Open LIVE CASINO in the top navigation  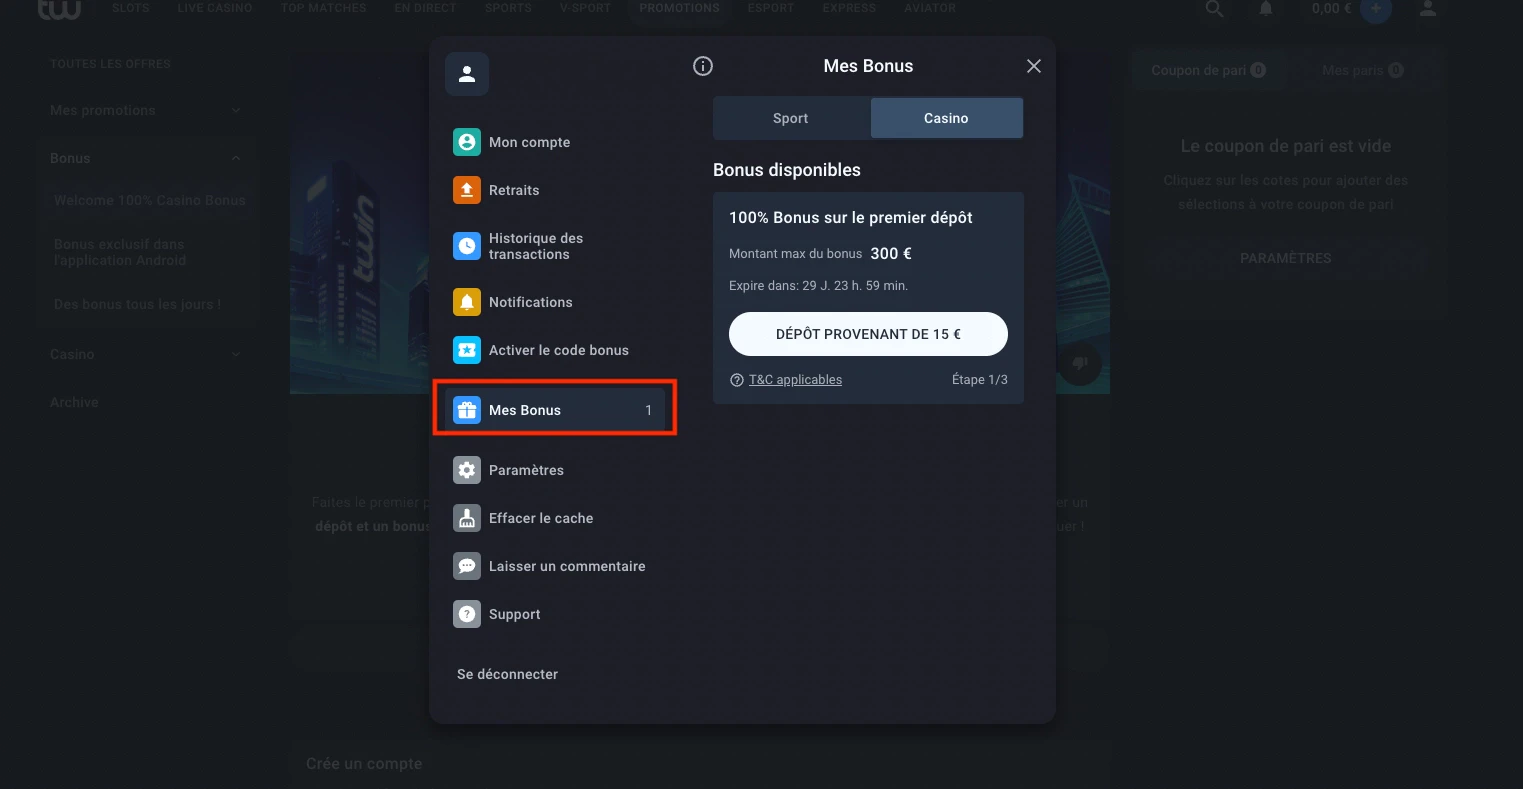pos(215,8)
